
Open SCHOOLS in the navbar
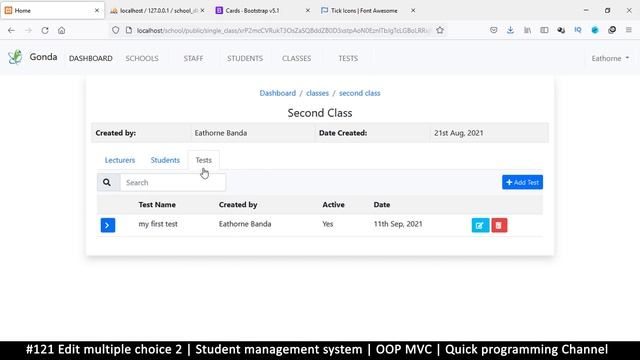coord(142,58)
